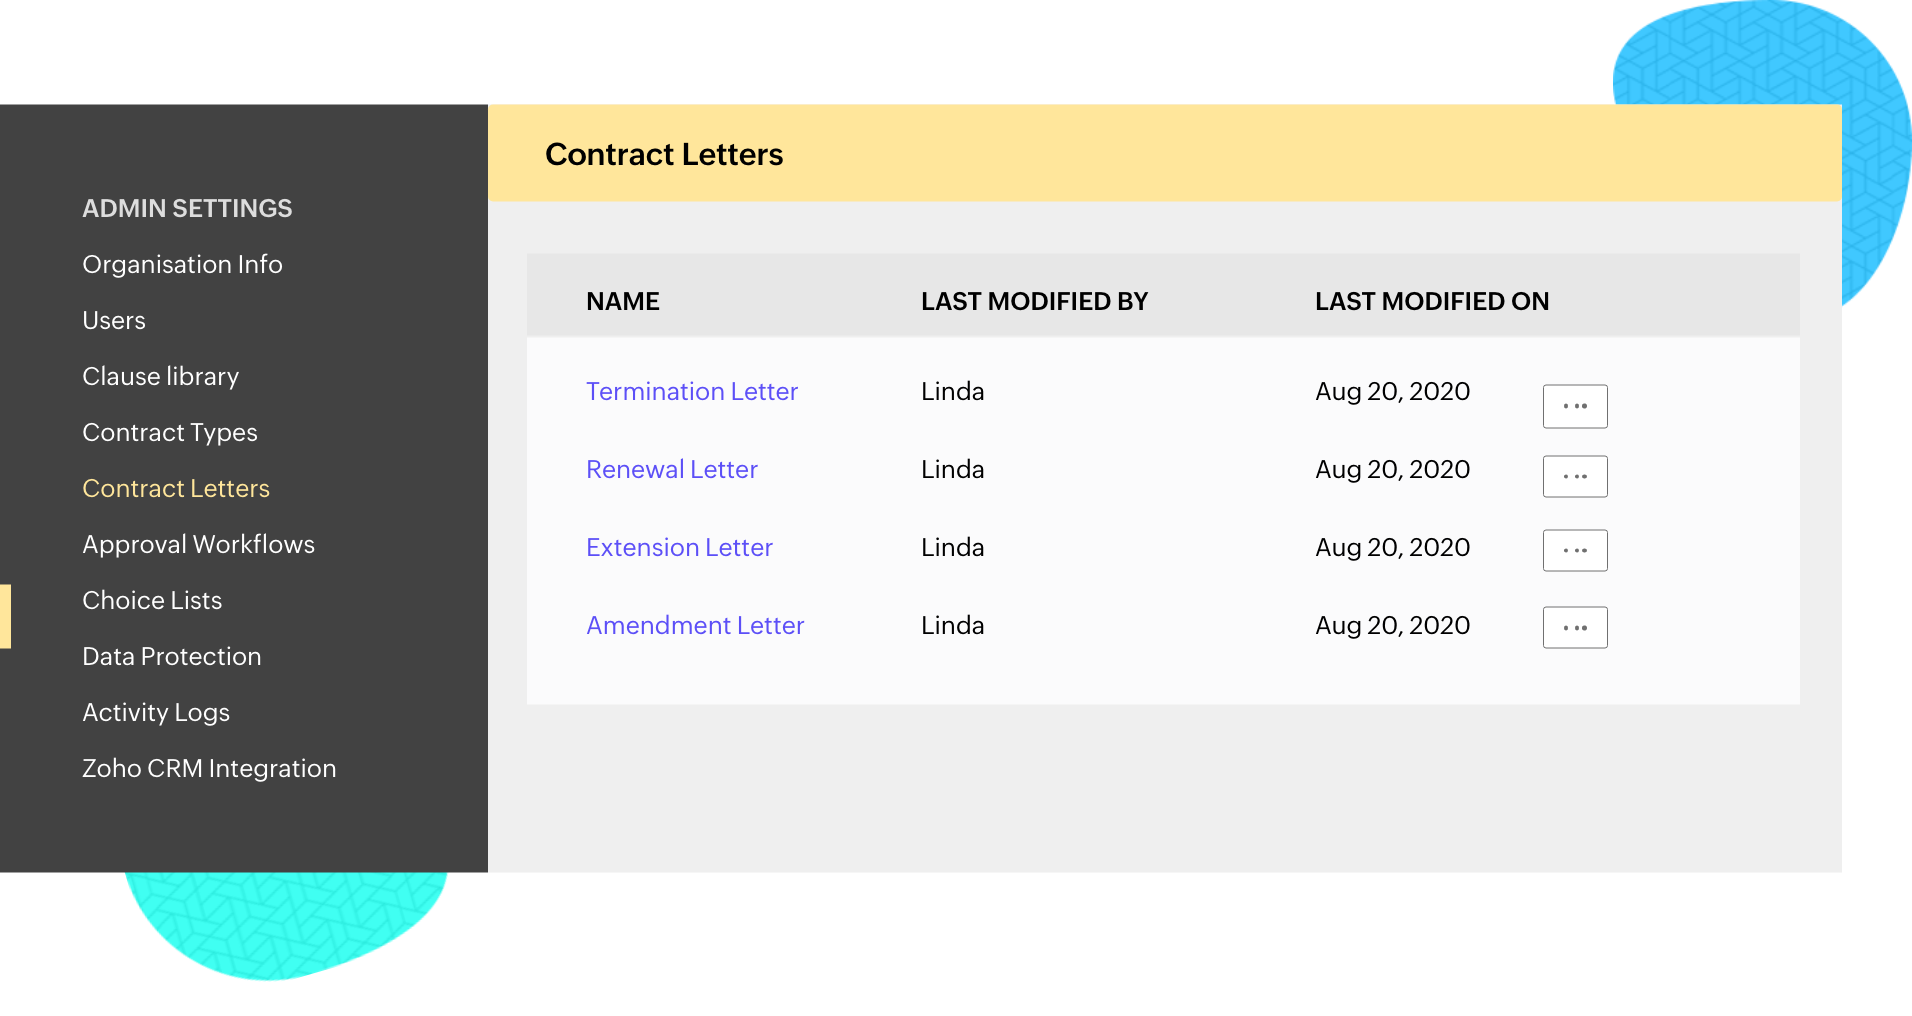Go to Organisation Info settings
The height and width of the screenshot is (1016, 1912).
[x=182, y=265]
